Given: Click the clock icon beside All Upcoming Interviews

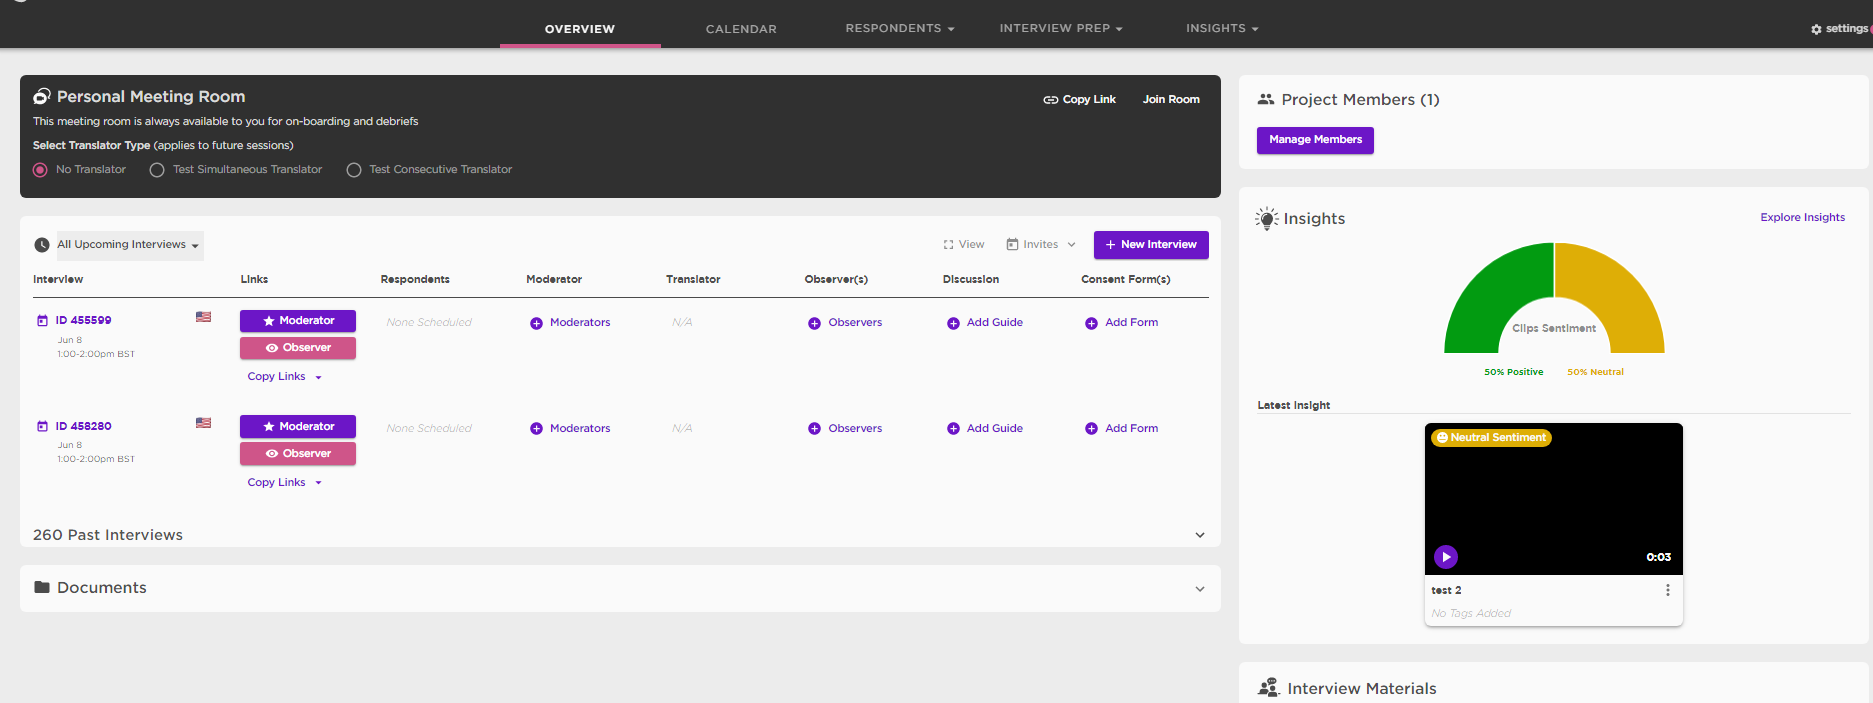Looking at the screenshot, I should (x=42, y=245).
